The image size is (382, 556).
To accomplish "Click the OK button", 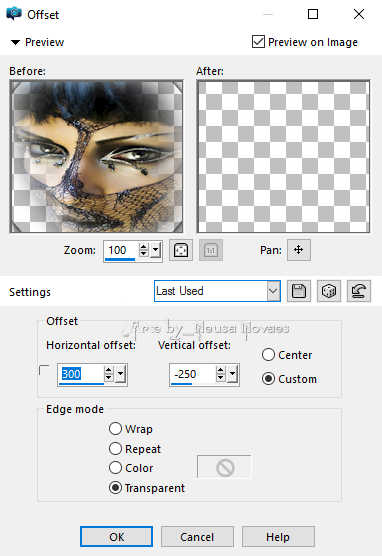I will pyautogui.click(x=116, y=536).
